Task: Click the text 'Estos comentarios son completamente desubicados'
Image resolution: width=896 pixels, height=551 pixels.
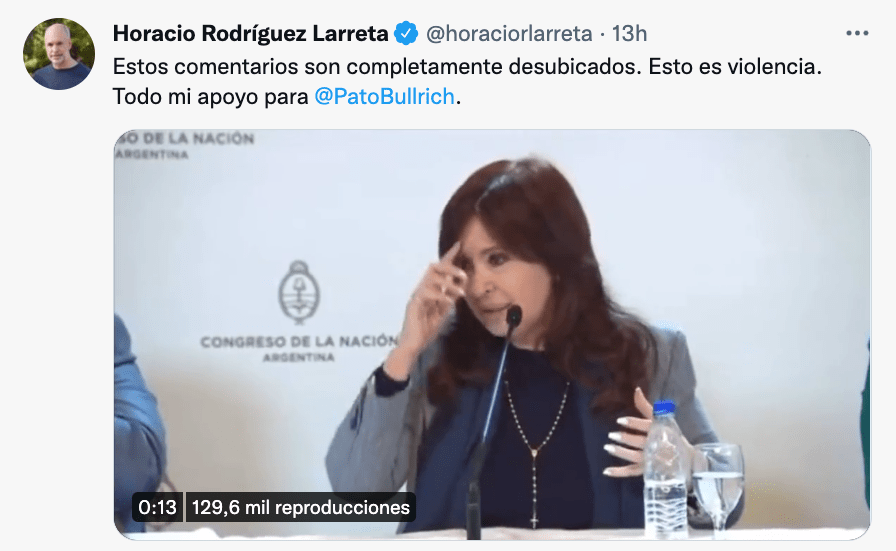Action: coord(374,67)
